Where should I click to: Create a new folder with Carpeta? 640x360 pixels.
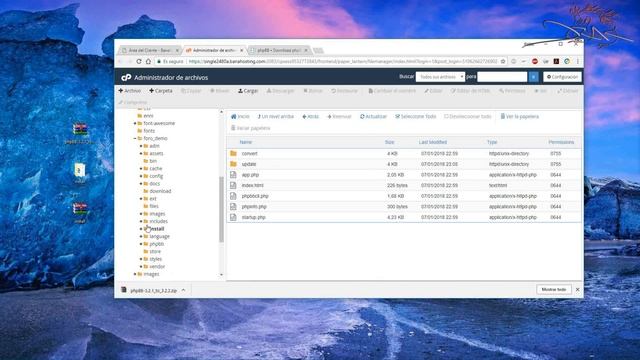click(161, 91)
